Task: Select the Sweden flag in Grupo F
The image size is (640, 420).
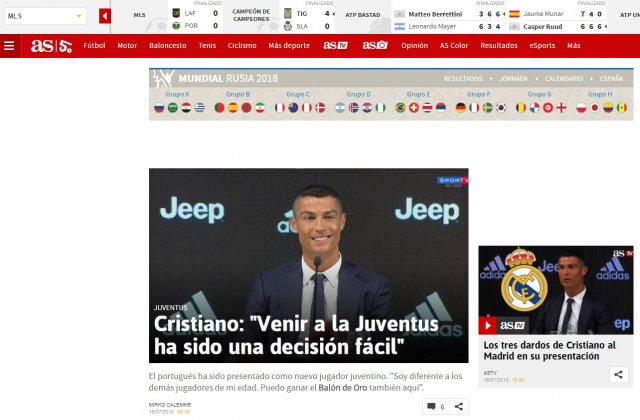Action: click(x=488, y=108)
